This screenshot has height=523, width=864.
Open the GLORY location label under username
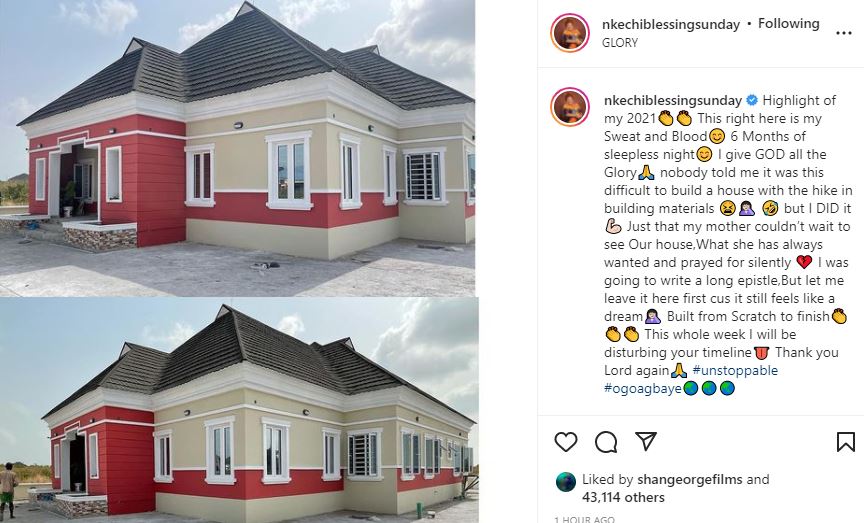coord(620,42)
